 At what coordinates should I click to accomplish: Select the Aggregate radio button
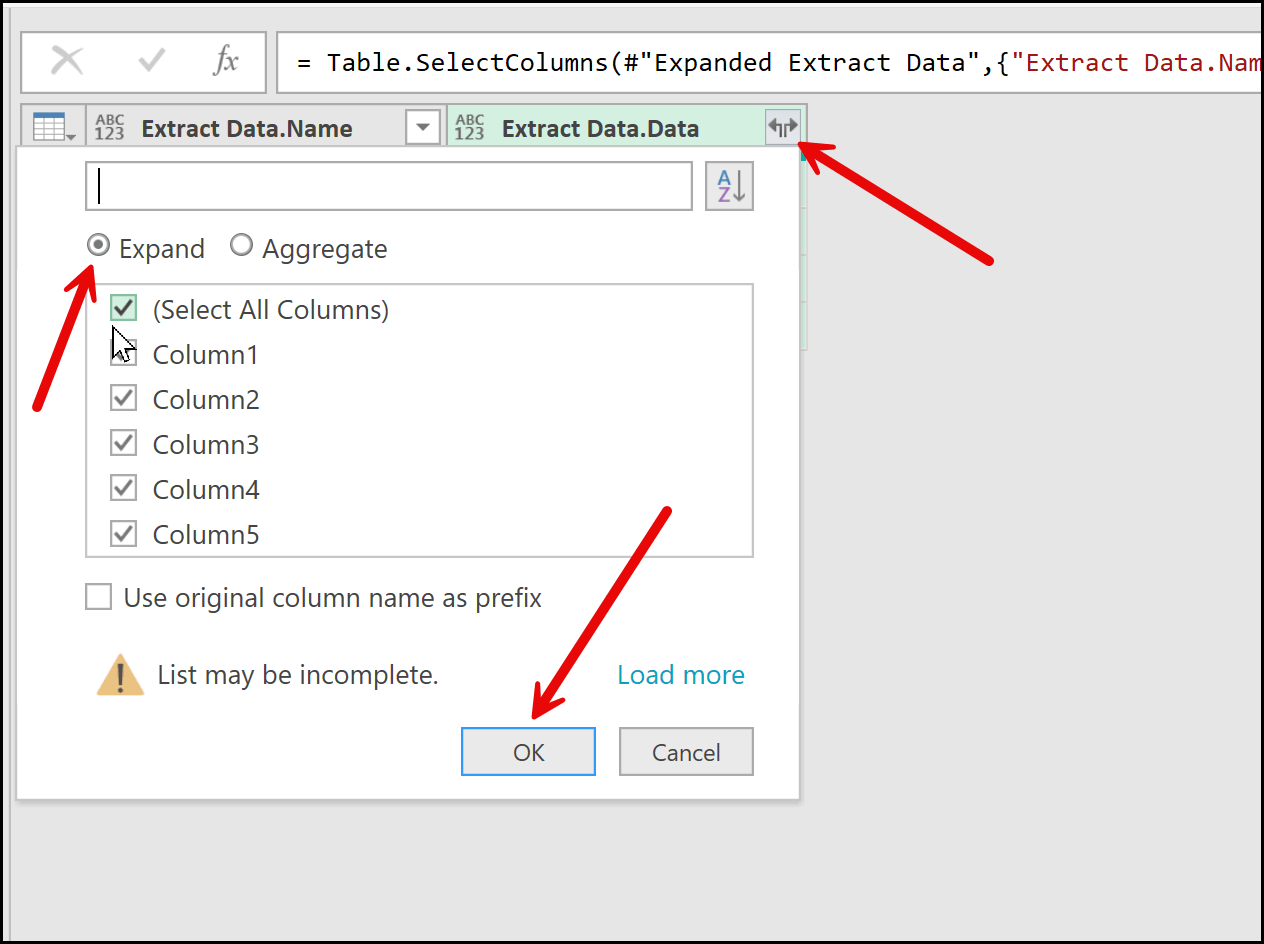[x=241, y=246]
